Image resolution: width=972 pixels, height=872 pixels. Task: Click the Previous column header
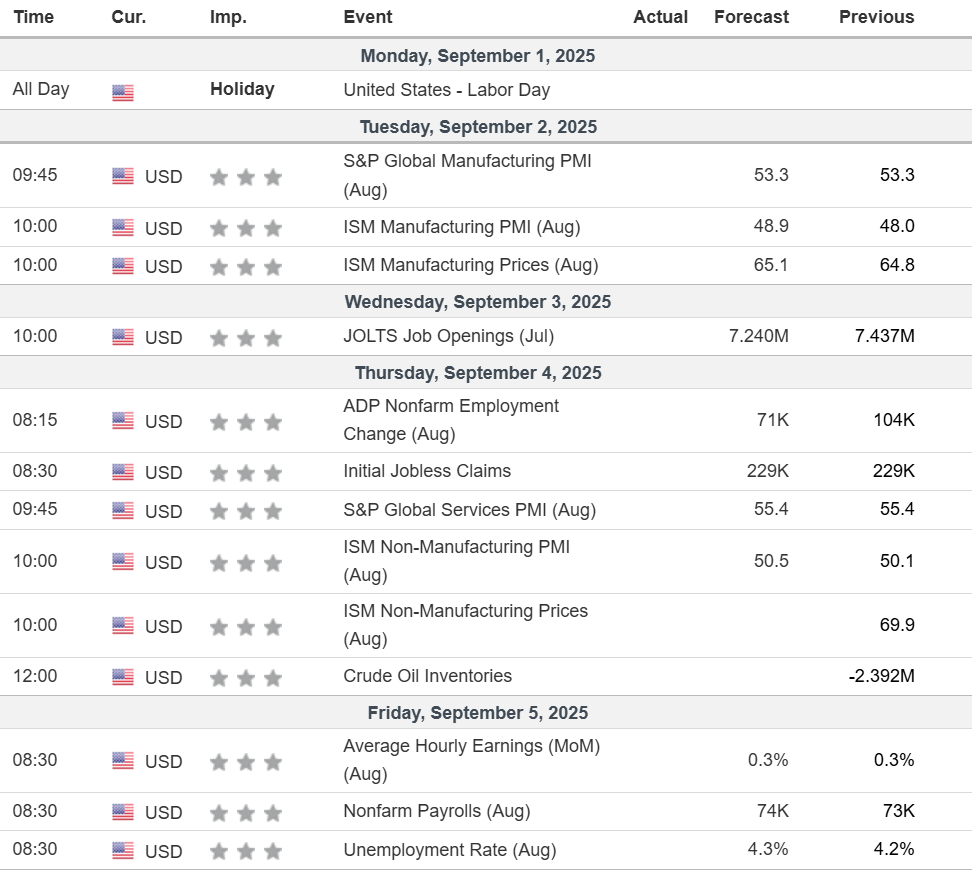coord(877,17)
